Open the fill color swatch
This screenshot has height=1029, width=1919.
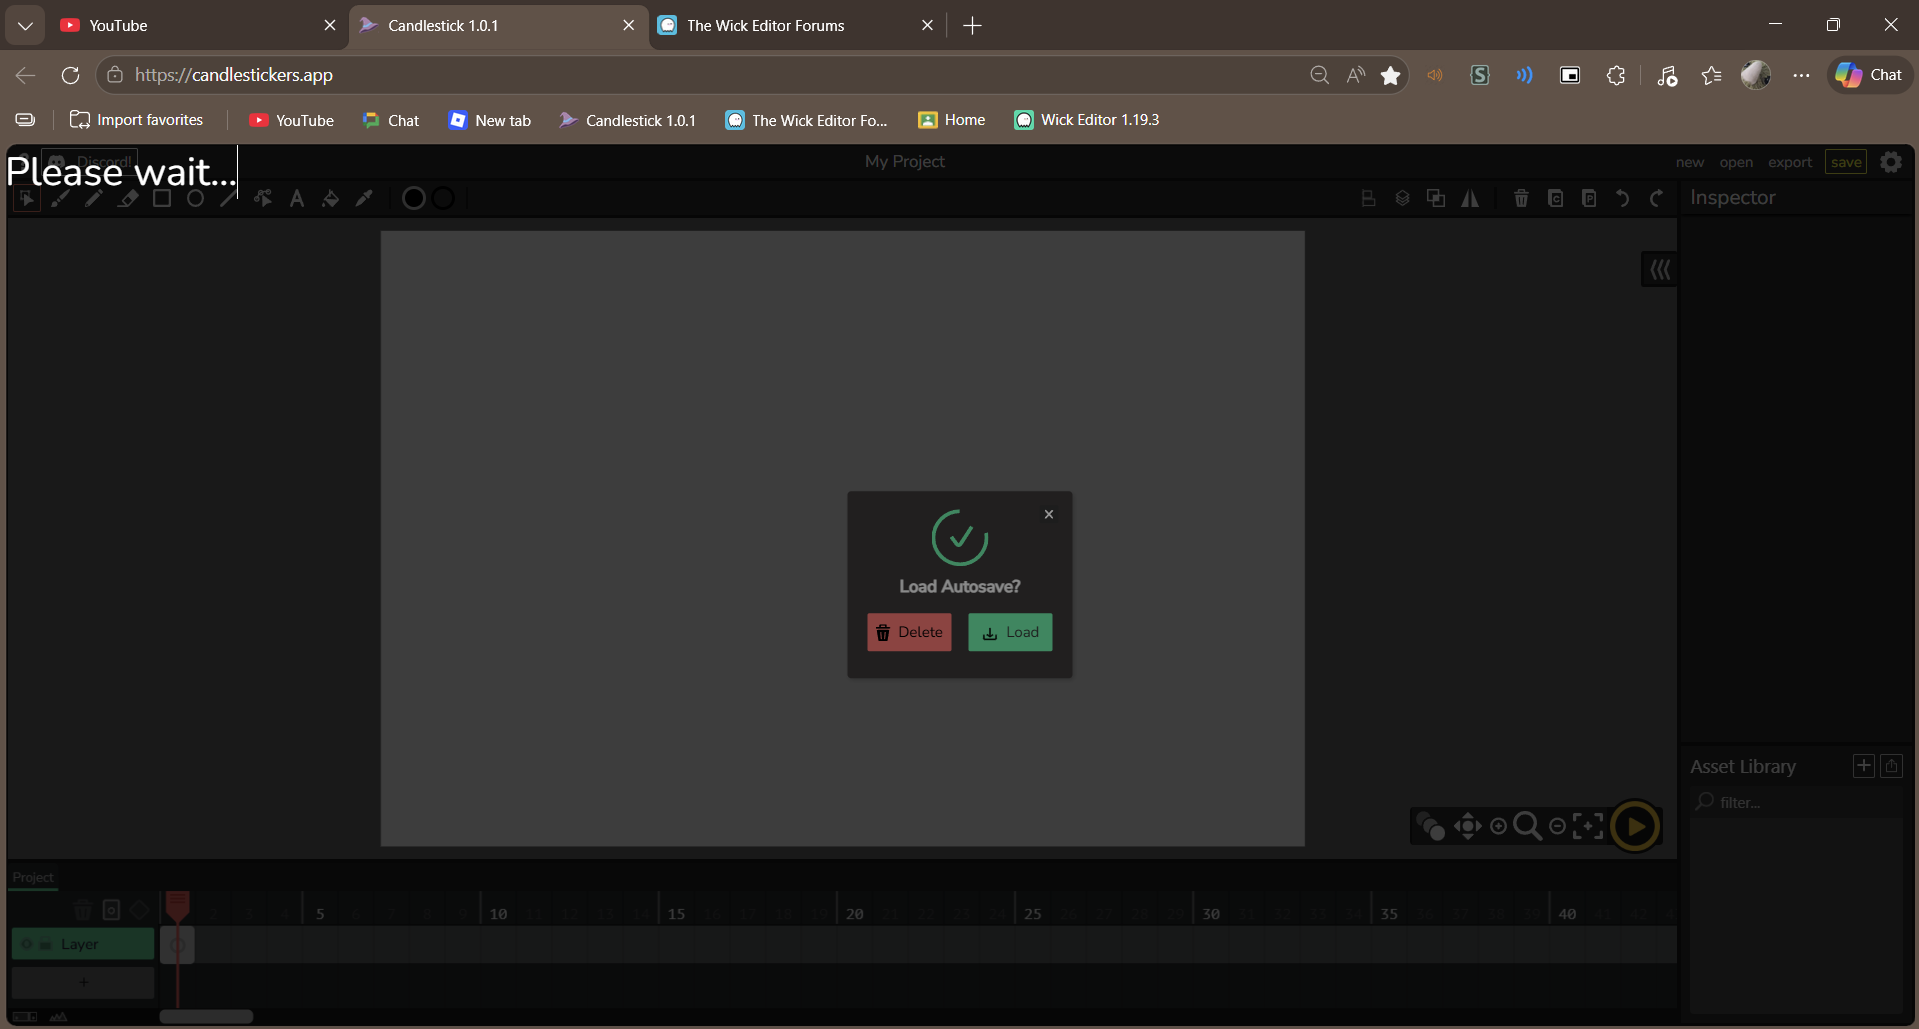tap(413, 199)
